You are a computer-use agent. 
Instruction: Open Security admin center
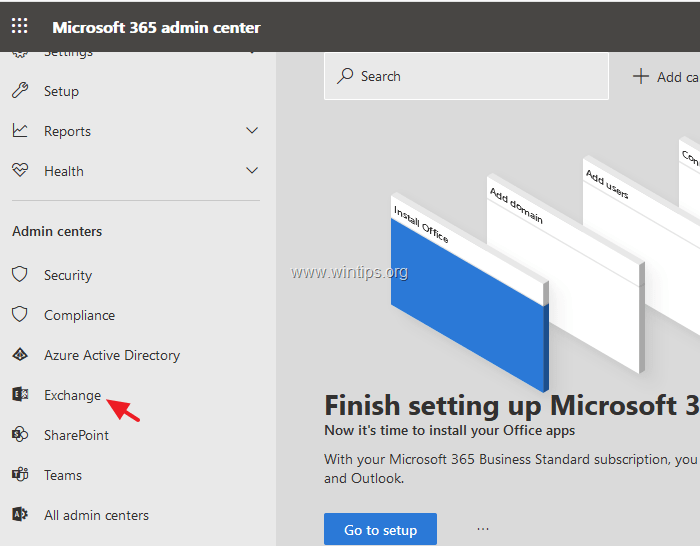[x=68, y=275]
